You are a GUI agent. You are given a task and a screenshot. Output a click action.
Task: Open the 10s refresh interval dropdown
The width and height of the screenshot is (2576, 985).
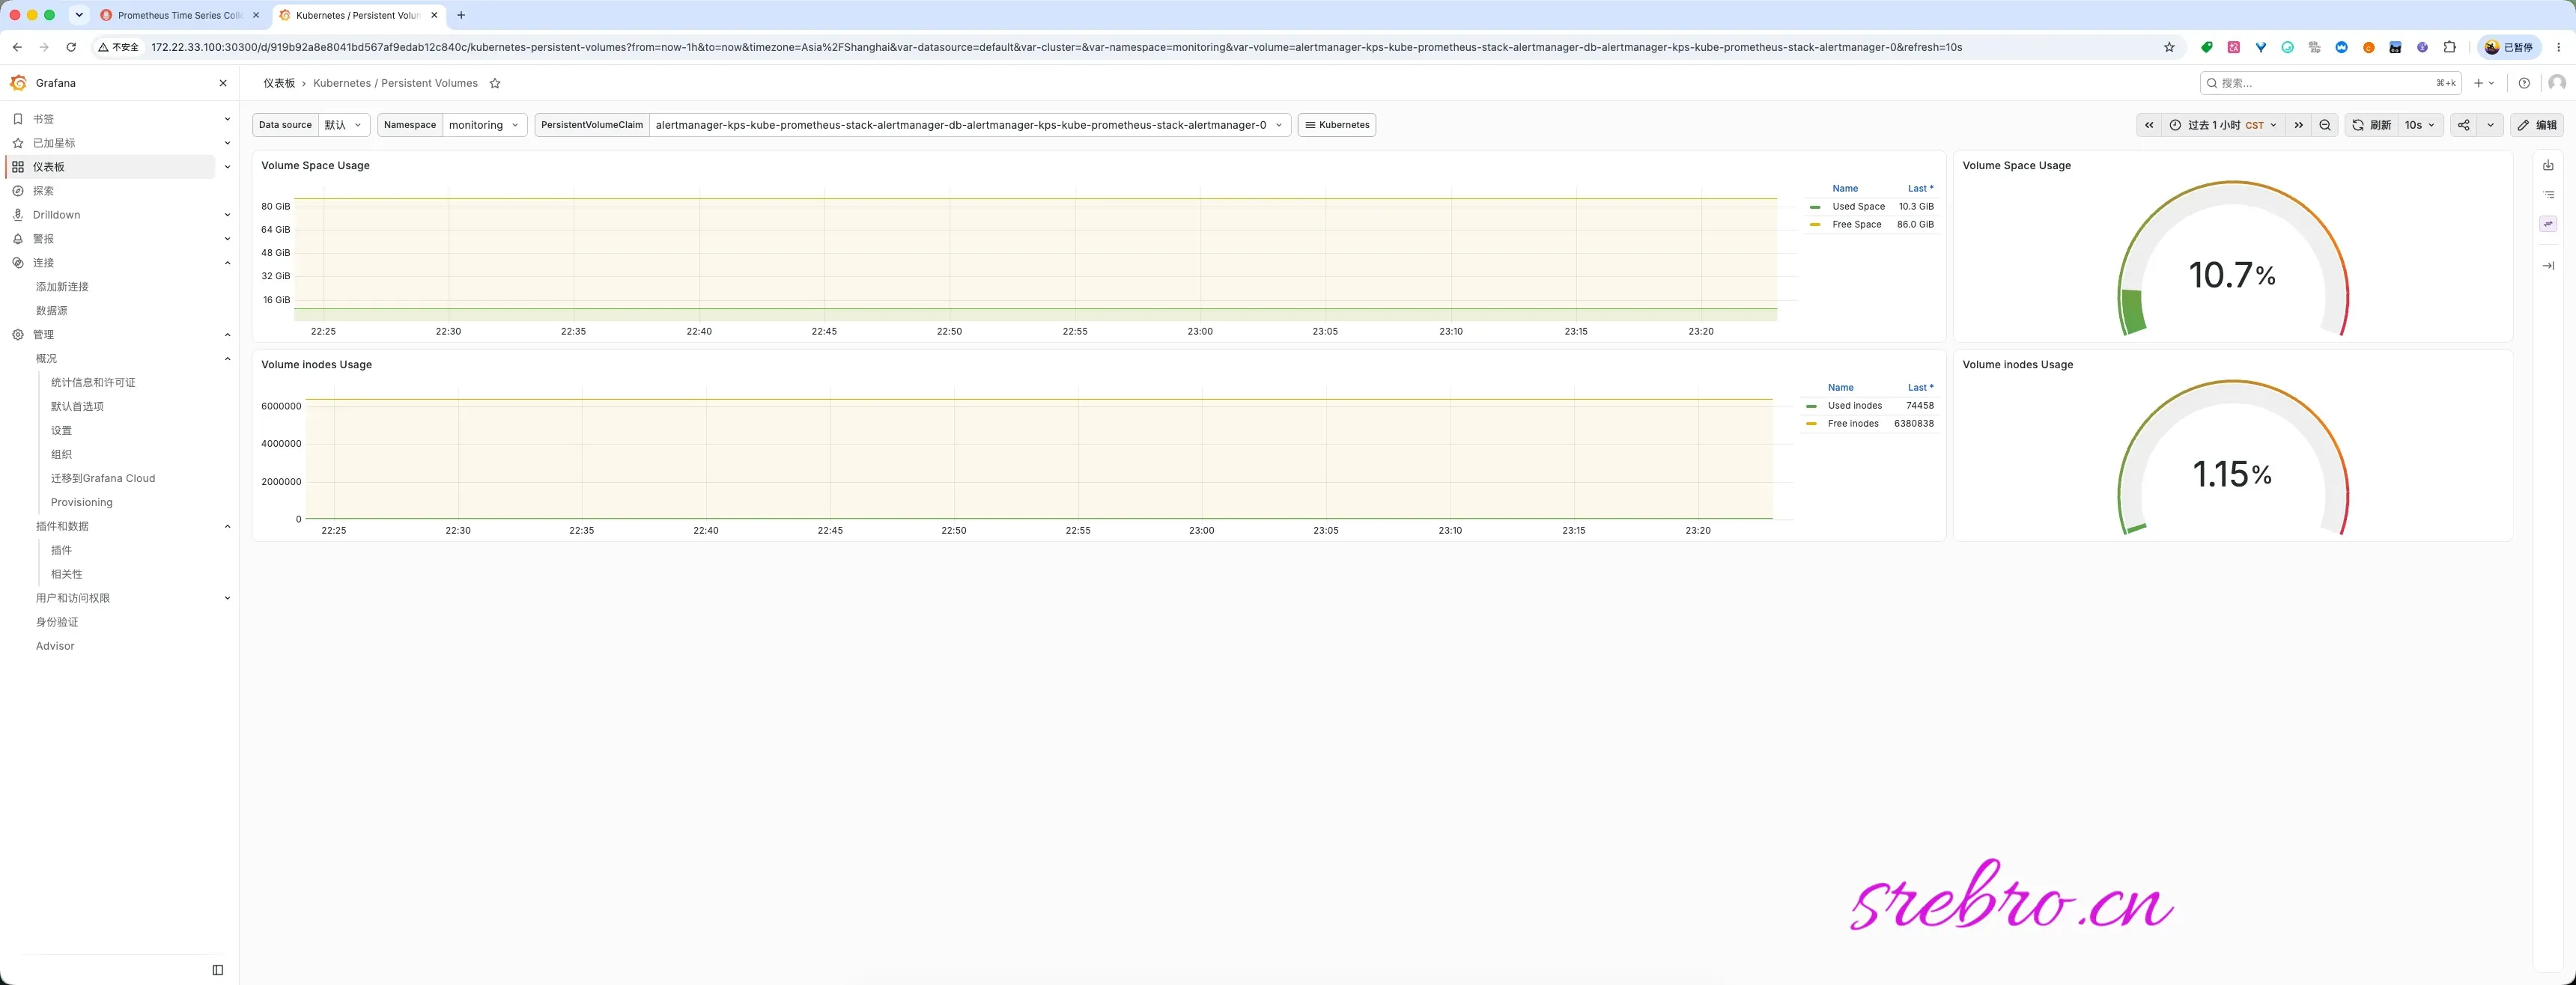2420,125
